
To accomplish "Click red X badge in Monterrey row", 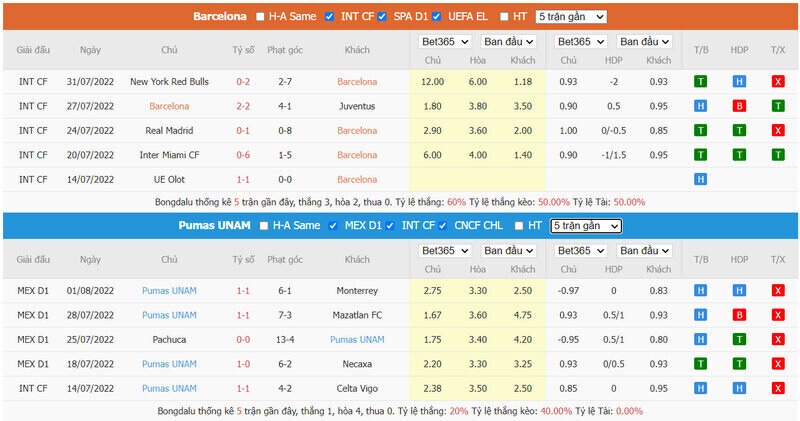I will (778, 291).
